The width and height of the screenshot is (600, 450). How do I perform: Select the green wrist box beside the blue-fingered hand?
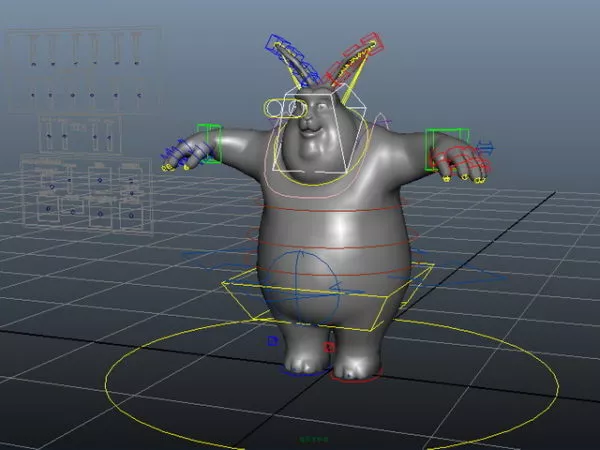(209, 143)
